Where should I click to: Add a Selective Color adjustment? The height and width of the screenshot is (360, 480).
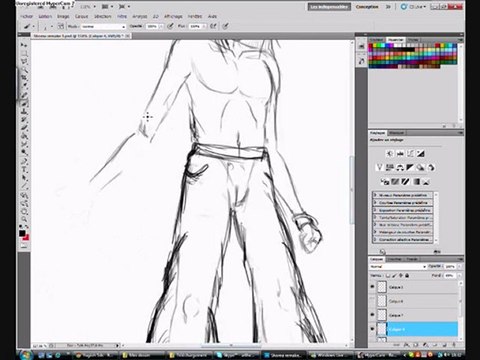tap(426, 182)
